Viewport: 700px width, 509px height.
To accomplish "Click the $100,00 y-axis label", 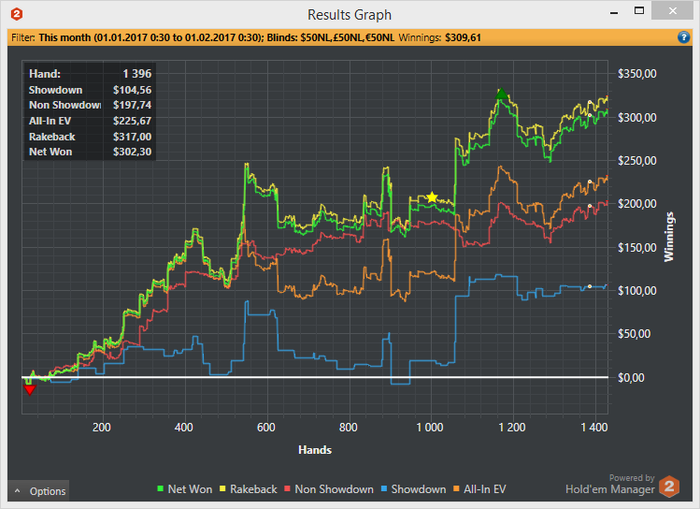I will point(637,291).
